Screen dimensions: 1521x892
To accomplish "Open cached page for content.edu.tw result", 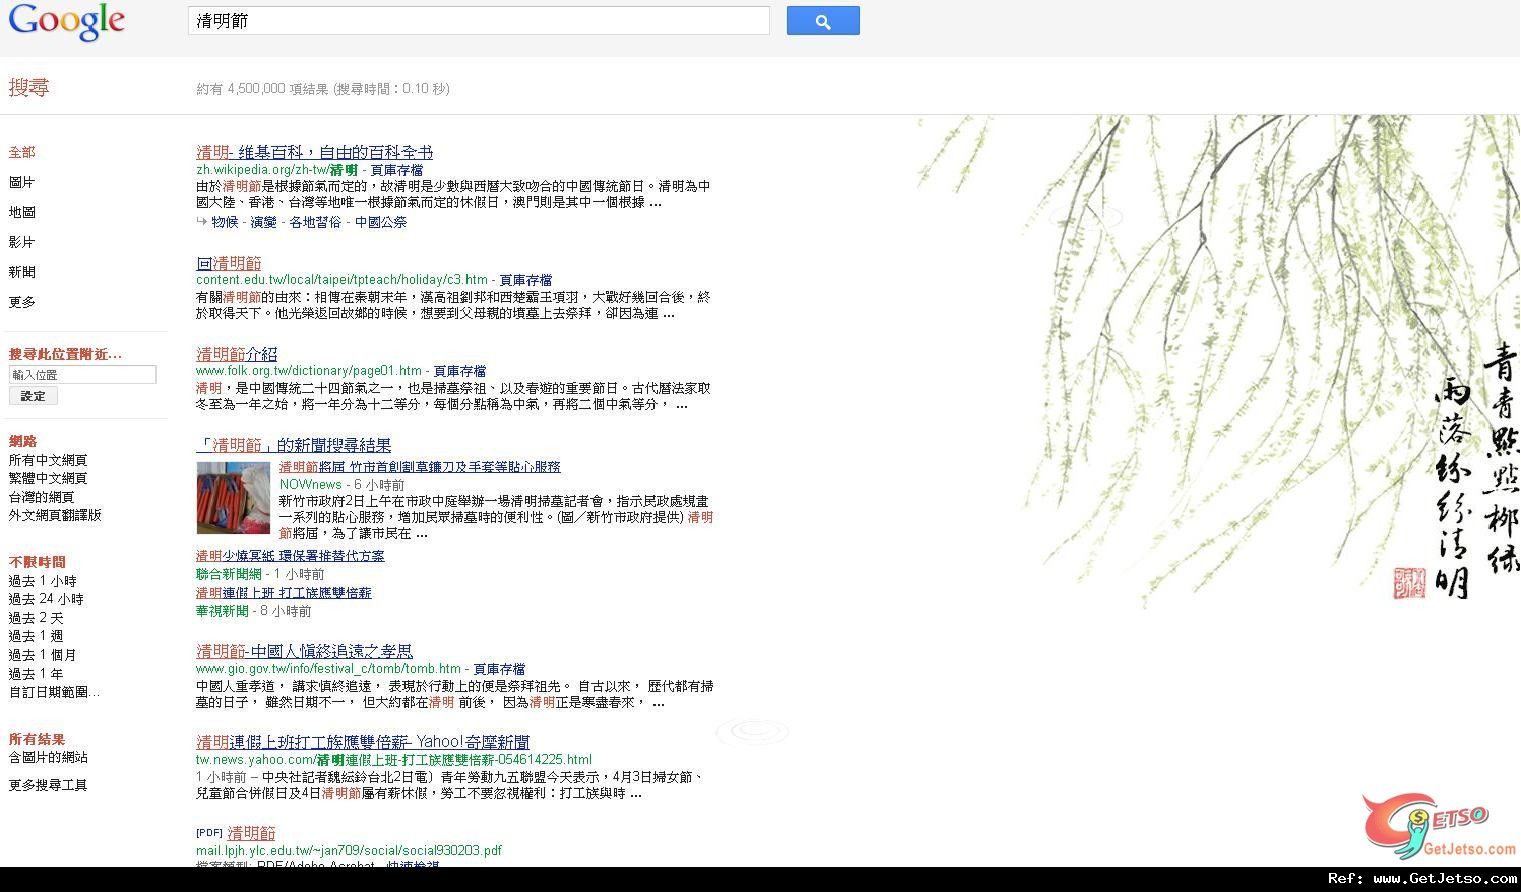I will click(x=526, y=280).
